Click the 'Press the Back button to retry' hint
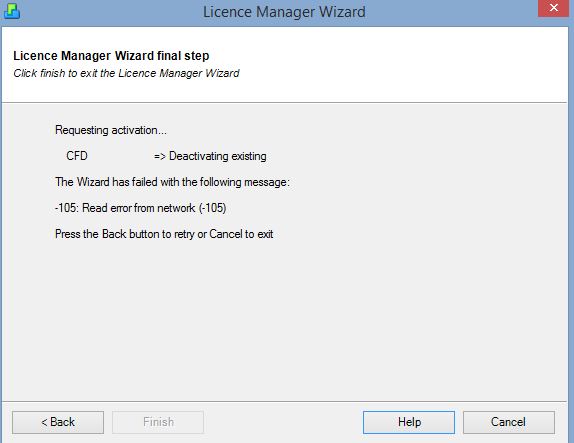The height and width of the screenshot is (443, 574). coord(164,234)
